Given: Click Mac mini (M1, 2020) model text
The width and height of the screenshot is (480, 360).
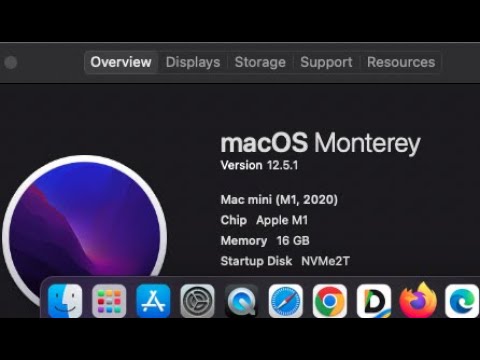Looking at the screenshot, I should [x=279, y=200].
